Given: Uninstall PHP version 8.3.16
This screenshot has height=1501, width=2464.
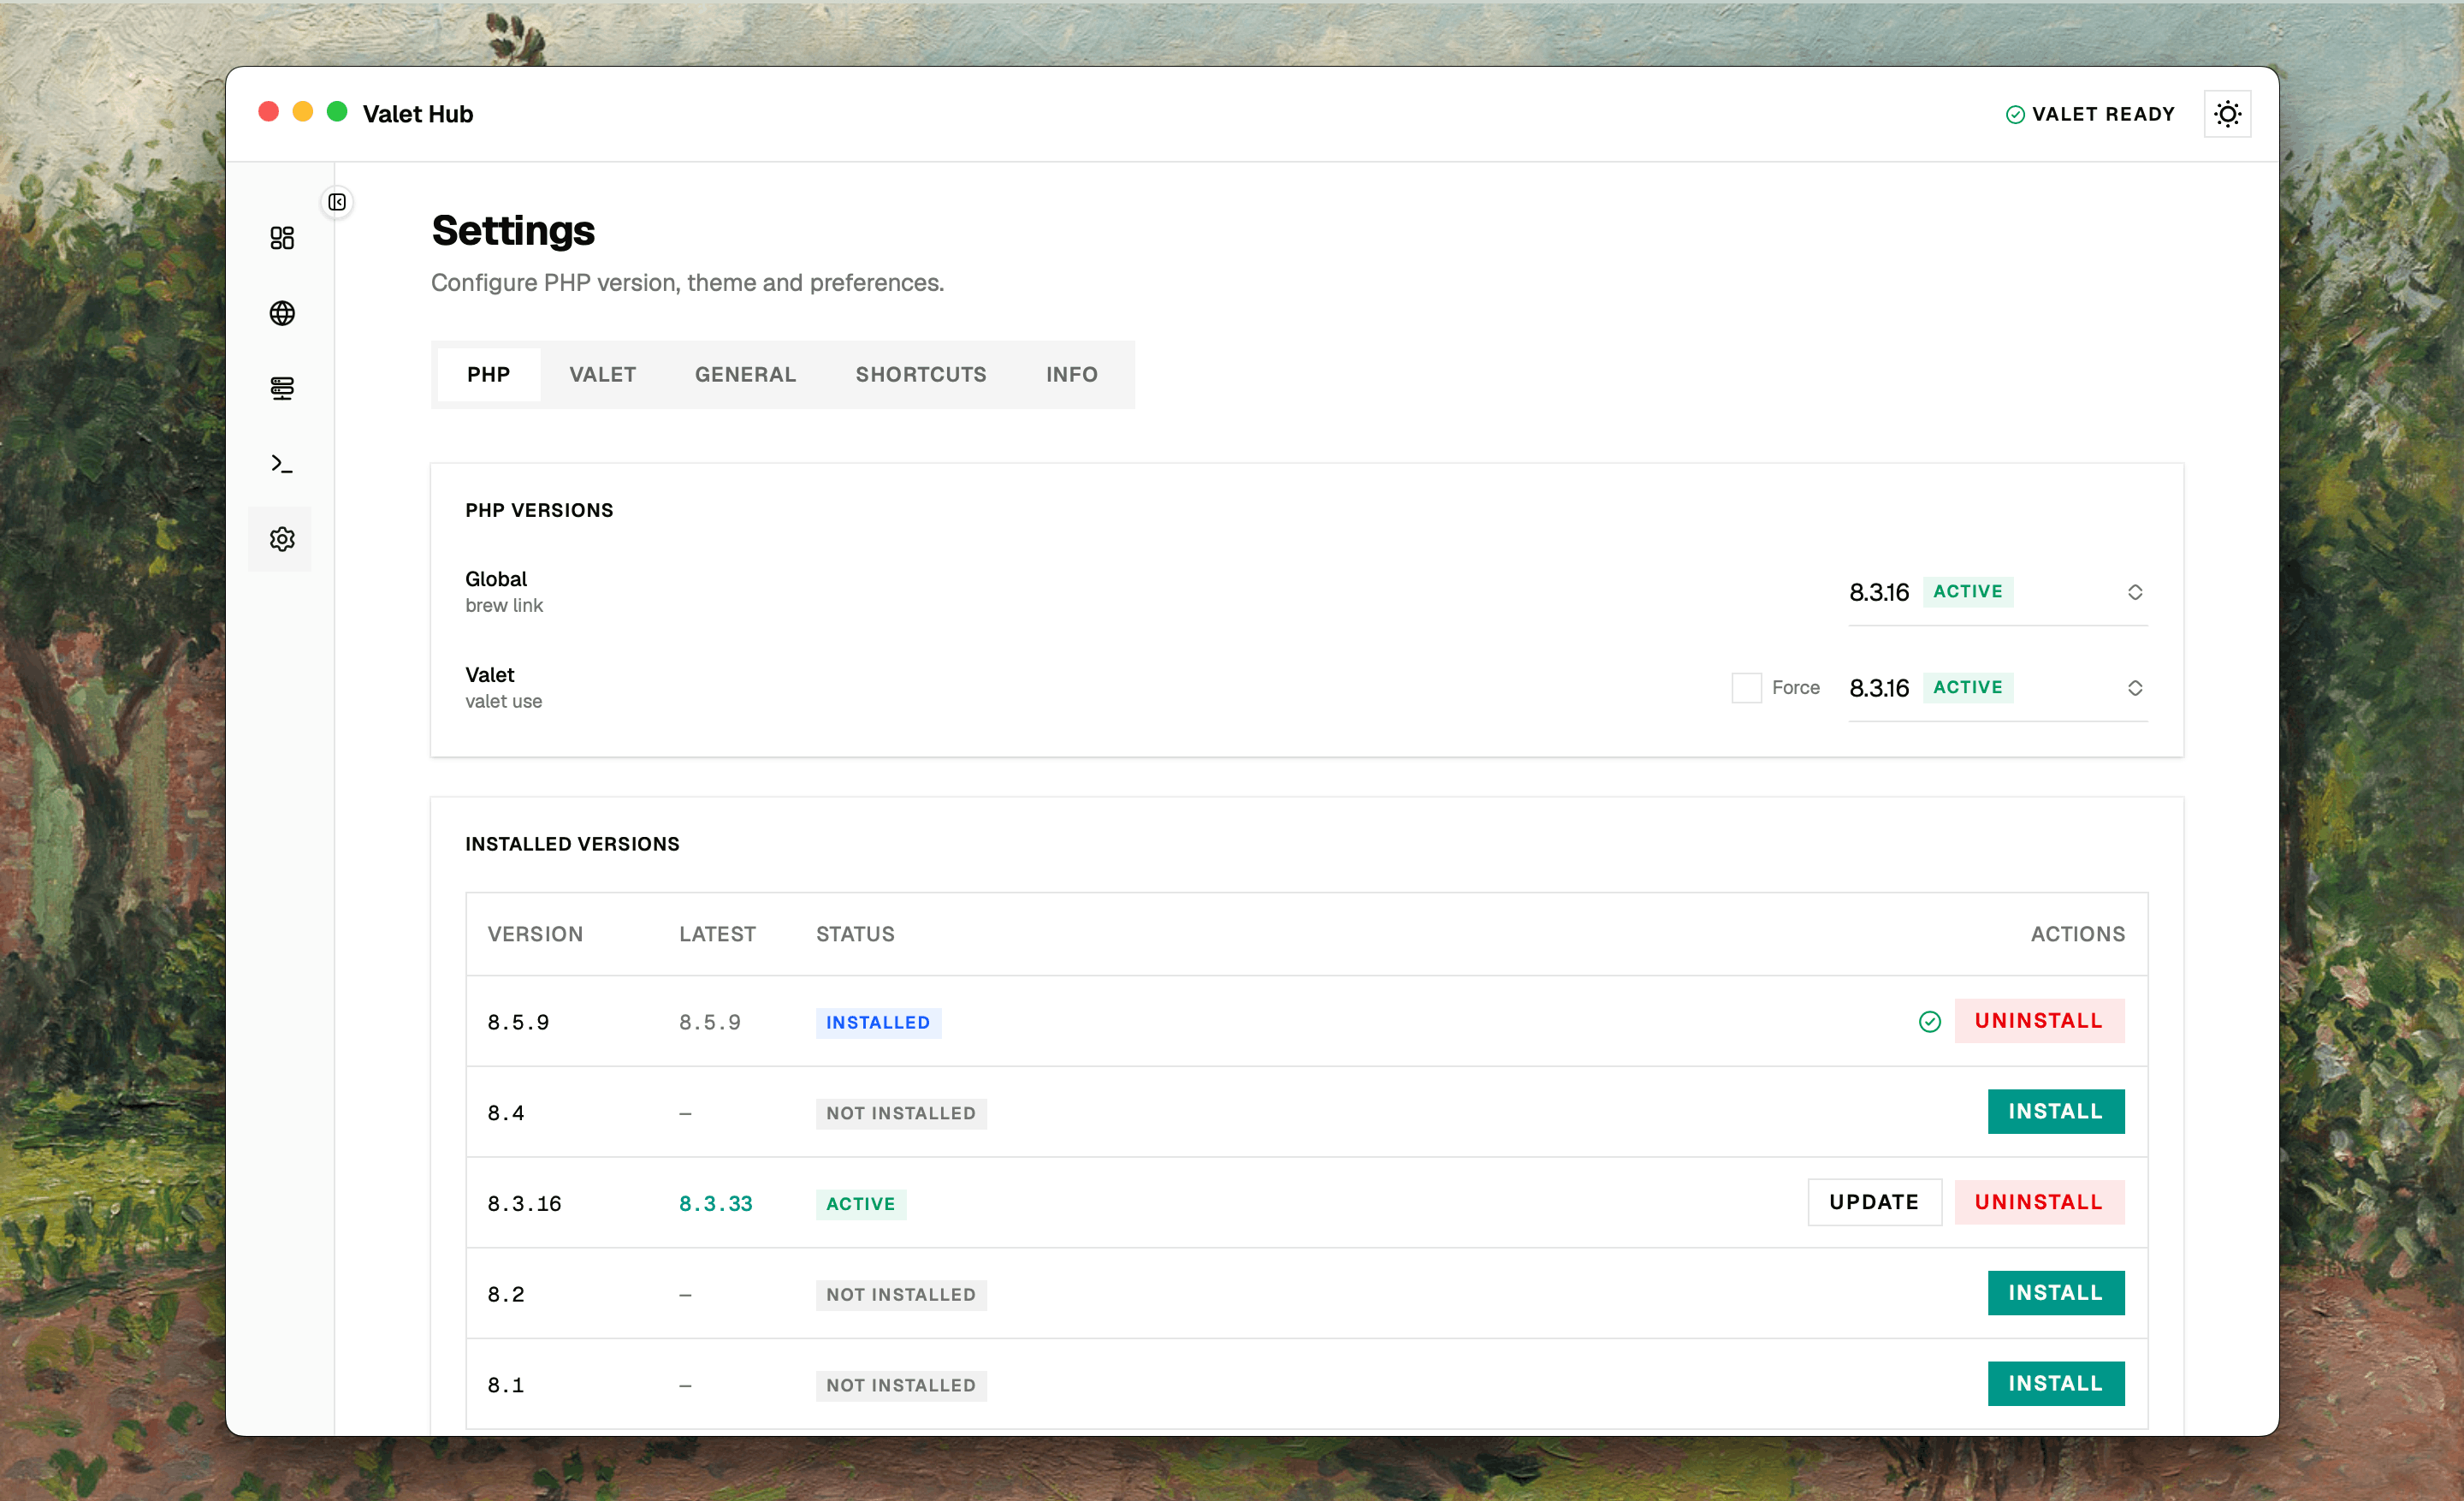Looking at the screenshot, I should click(x=2039, y=1202).
